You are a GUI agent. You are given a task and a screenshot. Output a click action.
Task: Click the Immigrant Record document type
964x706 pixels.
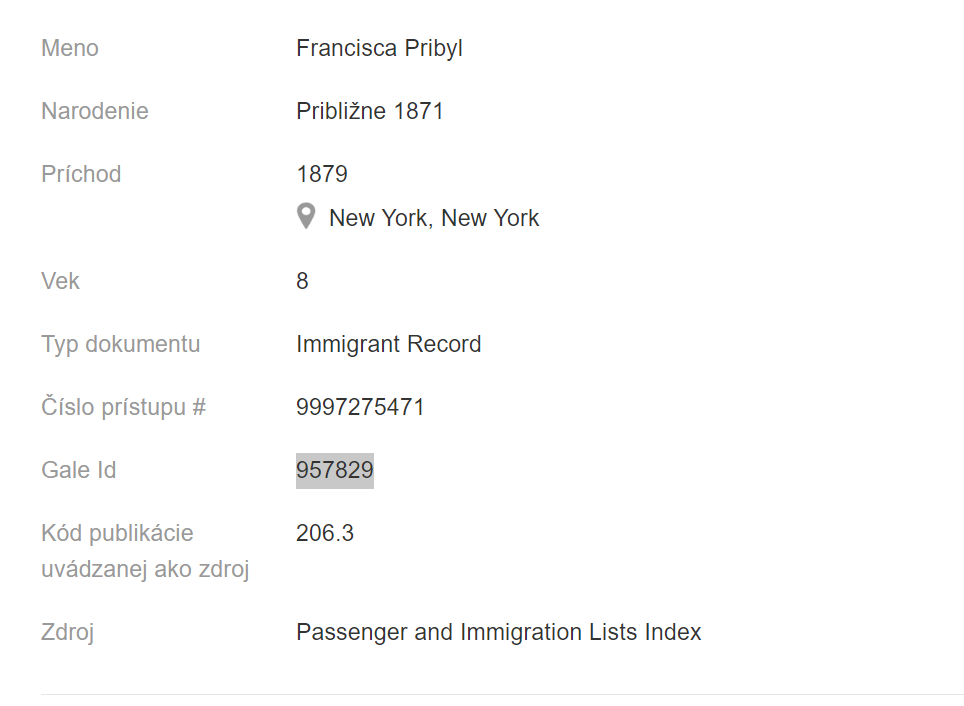[x=388, y=344]
